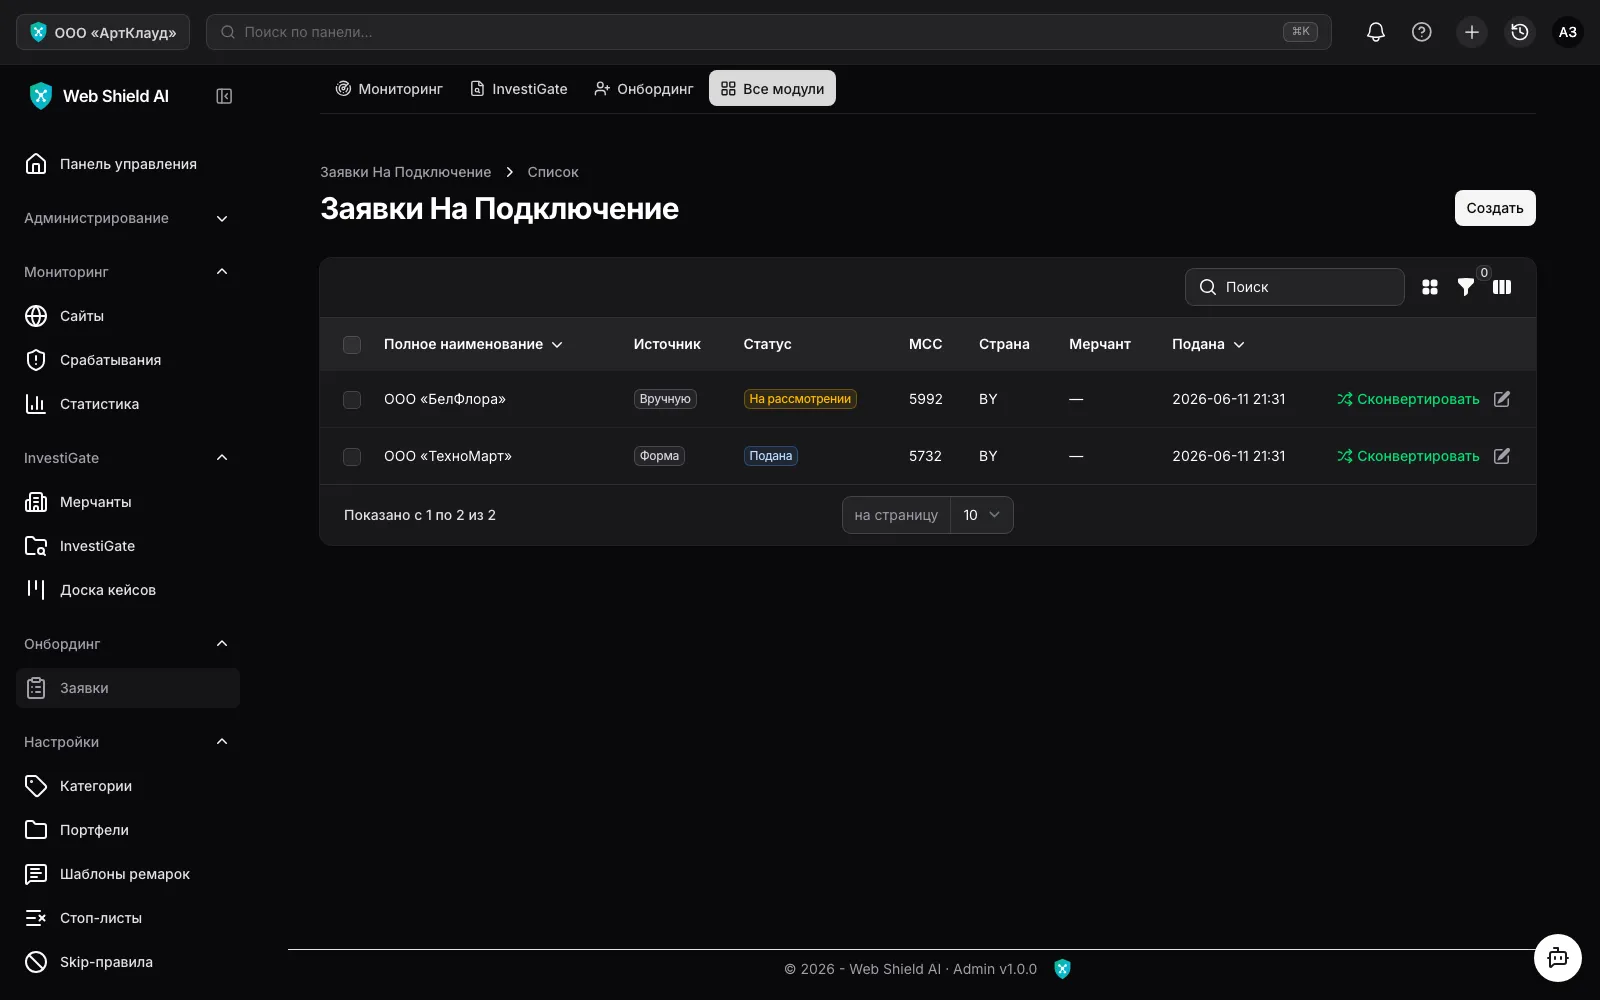The width and height of the screenshot is (1600, 1000).
Task: Open Срабатывания in the sidebar
Action: point(128,360)
